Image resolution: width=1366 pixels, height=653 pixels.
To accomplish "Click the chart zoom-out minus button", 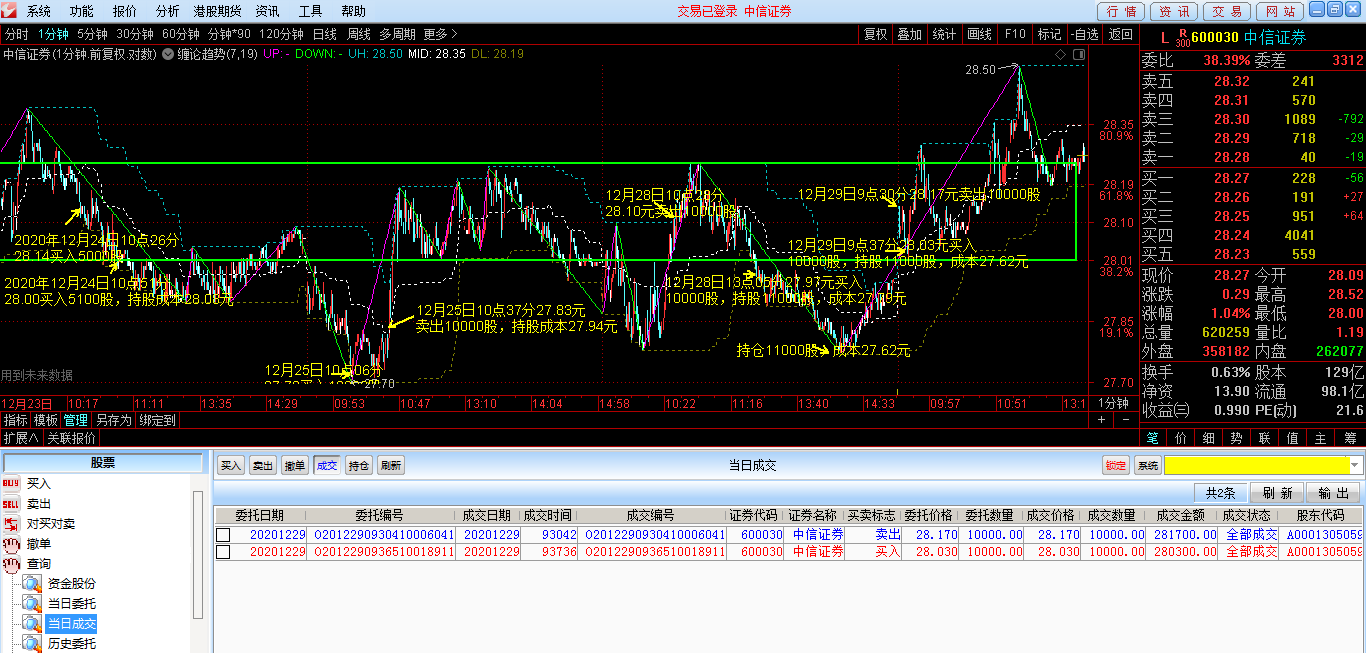I will (x=1127, y=420).
